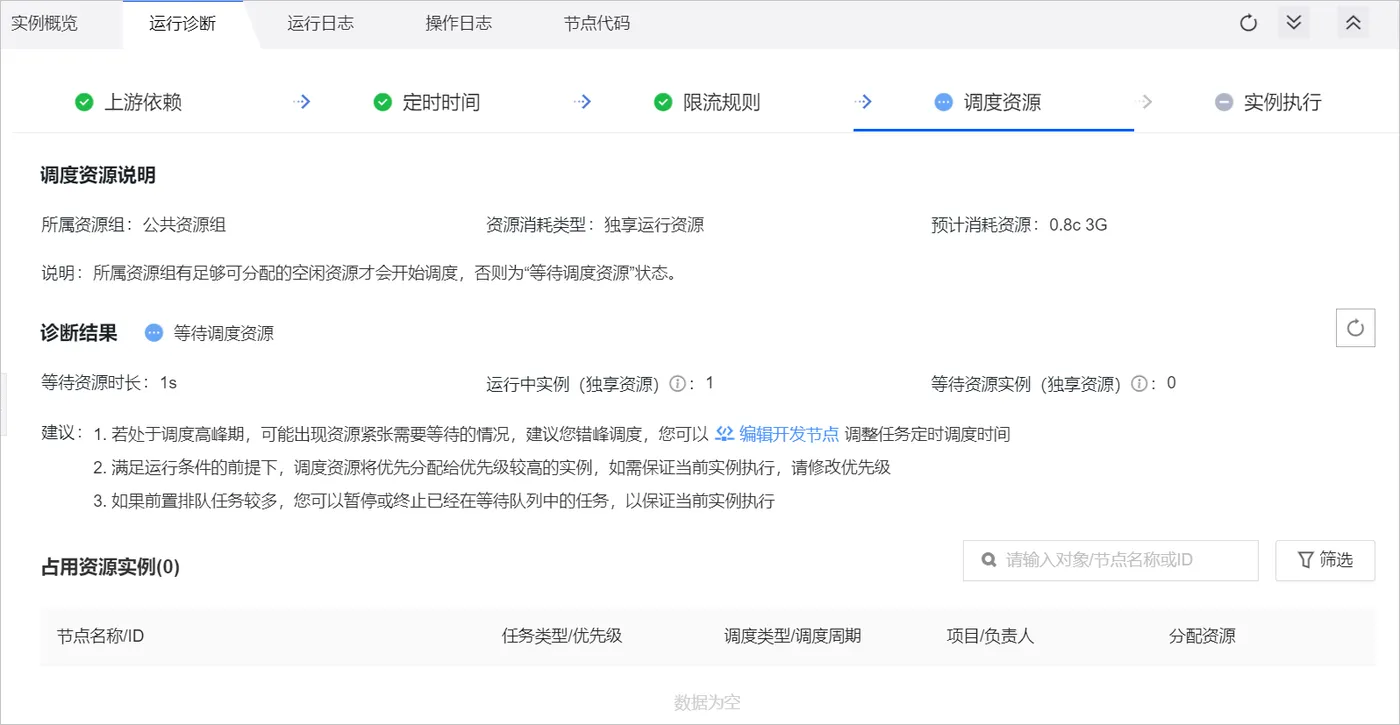Open the 编辑开发节点 link
This screenshot has width=1400, height=725.
(x=789, y=434)
